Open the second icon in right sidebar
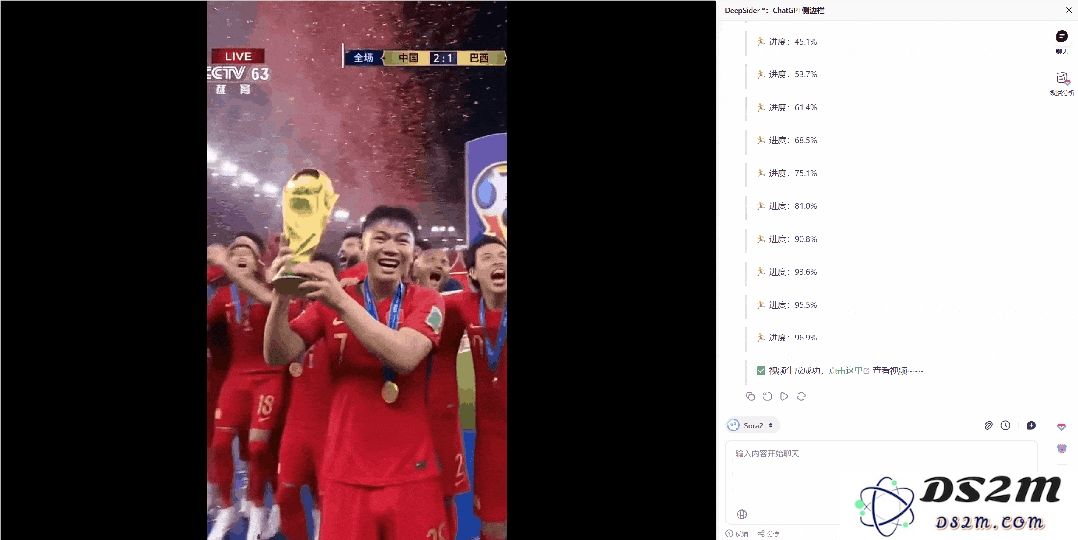1078x540 pixels. click(1062, 78)
